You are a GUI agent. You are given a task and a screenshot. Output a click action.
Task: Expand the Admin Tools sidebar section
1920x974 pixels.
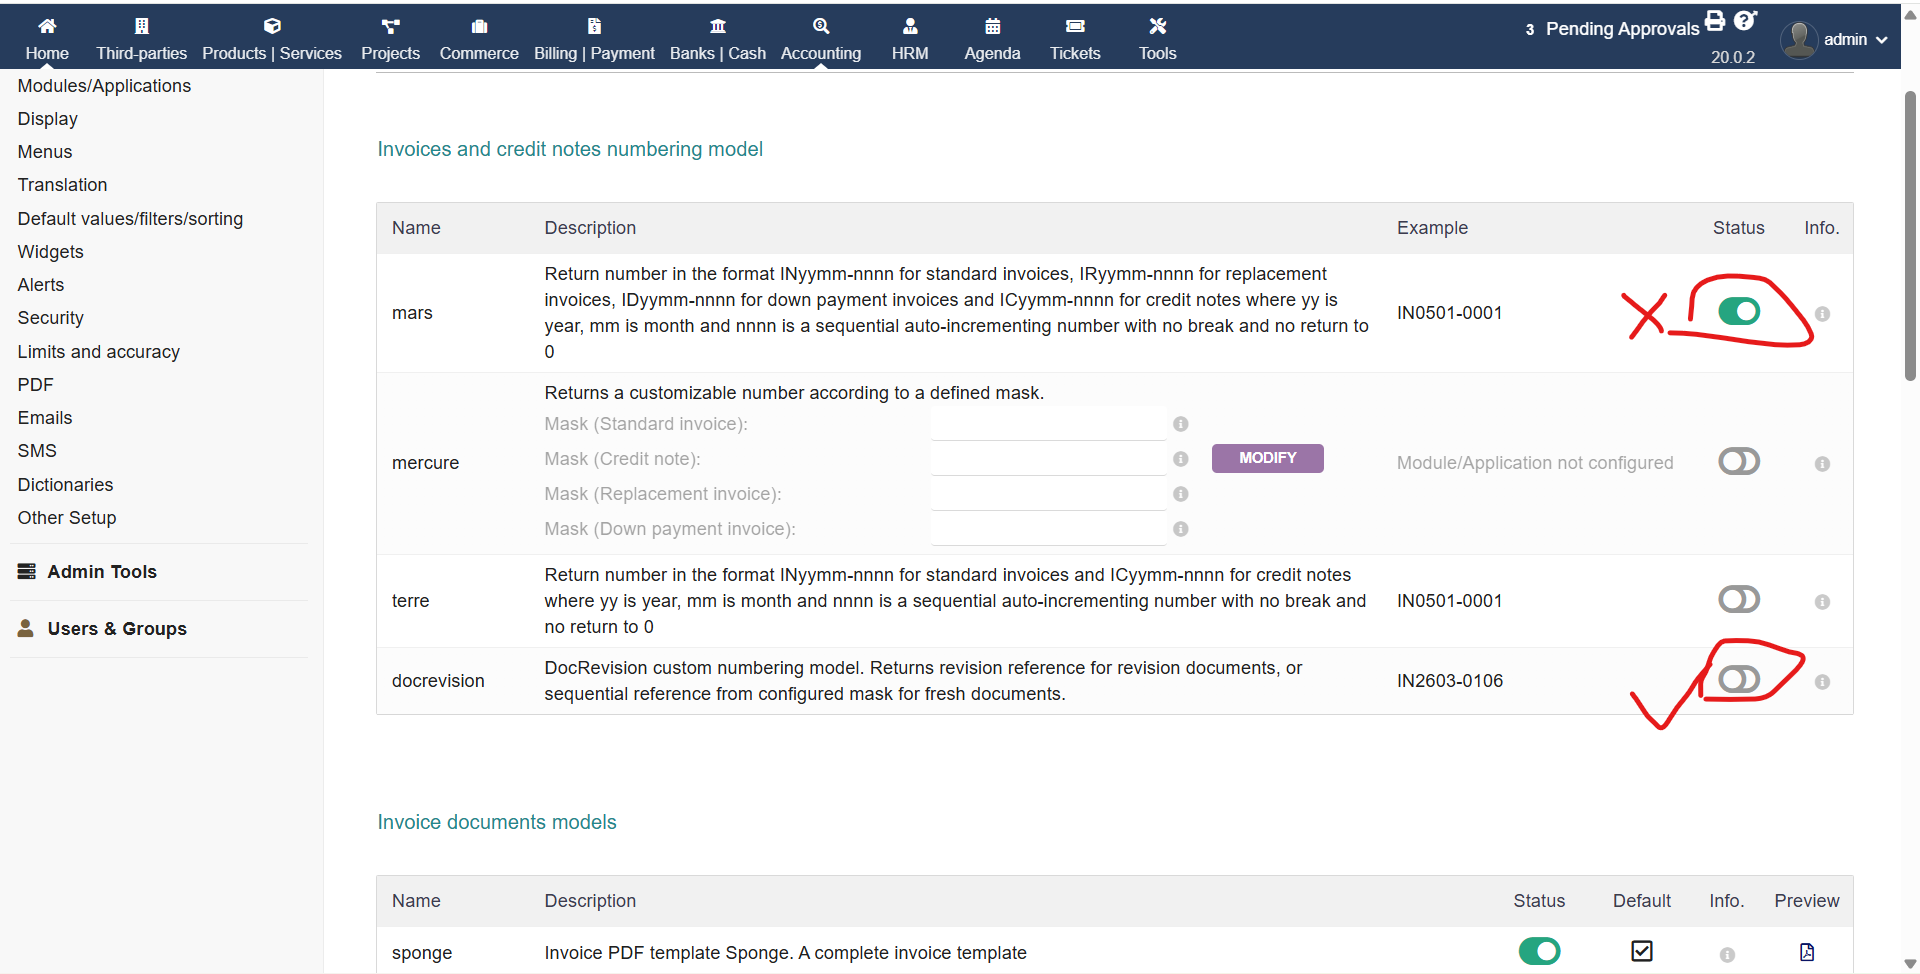(x=102, y=572)
